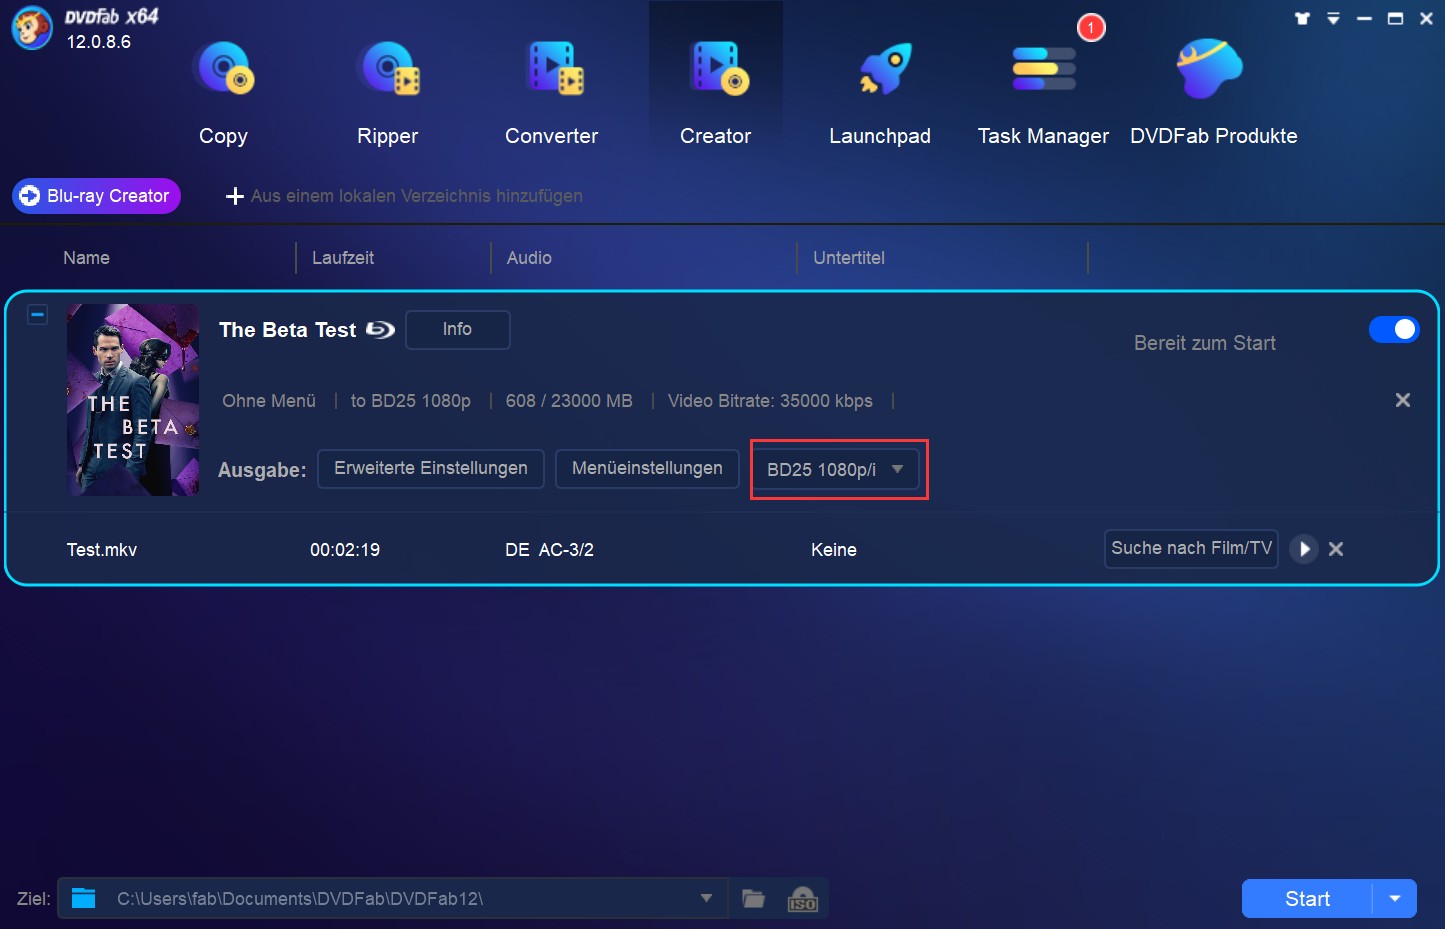1445x929 pixels.
Task: Open DVDFab Produkte
Action: coord(1213,93)
